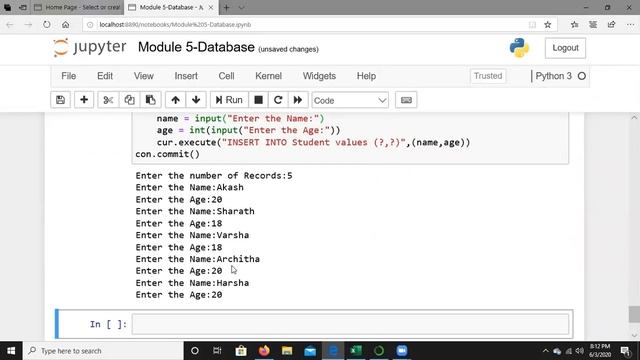640x360 pixels.
Task: Click the page vertical scrollbar thumb
Action: pyautogui.click(x=634, y=314)
